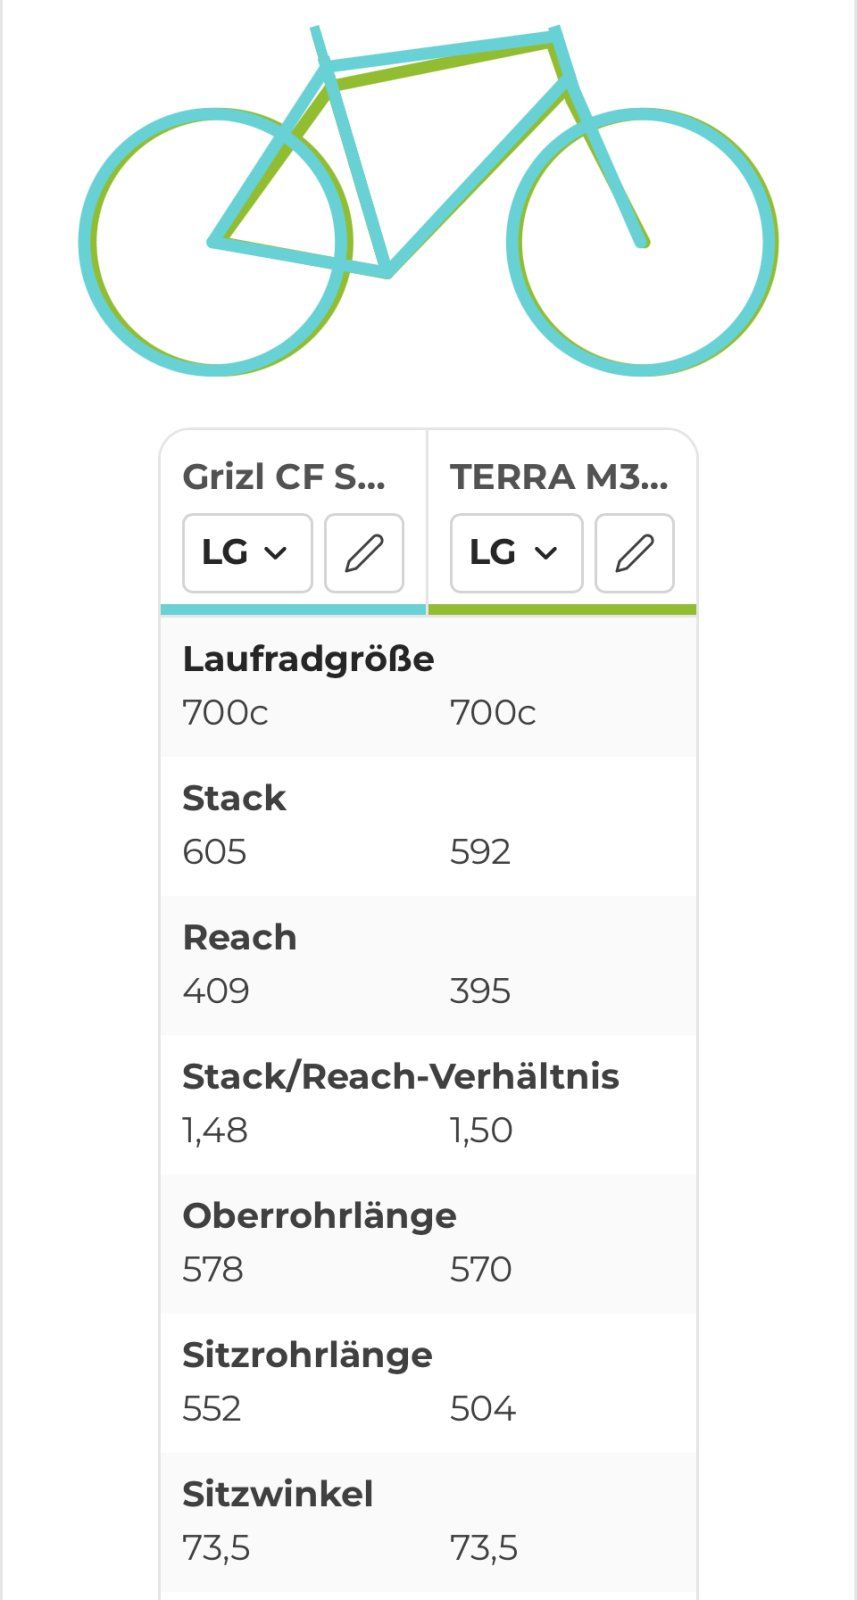Edit the TERRA M3 bike with pencil icon
The height and width of the screenshot is (1600, 857).
634,553
